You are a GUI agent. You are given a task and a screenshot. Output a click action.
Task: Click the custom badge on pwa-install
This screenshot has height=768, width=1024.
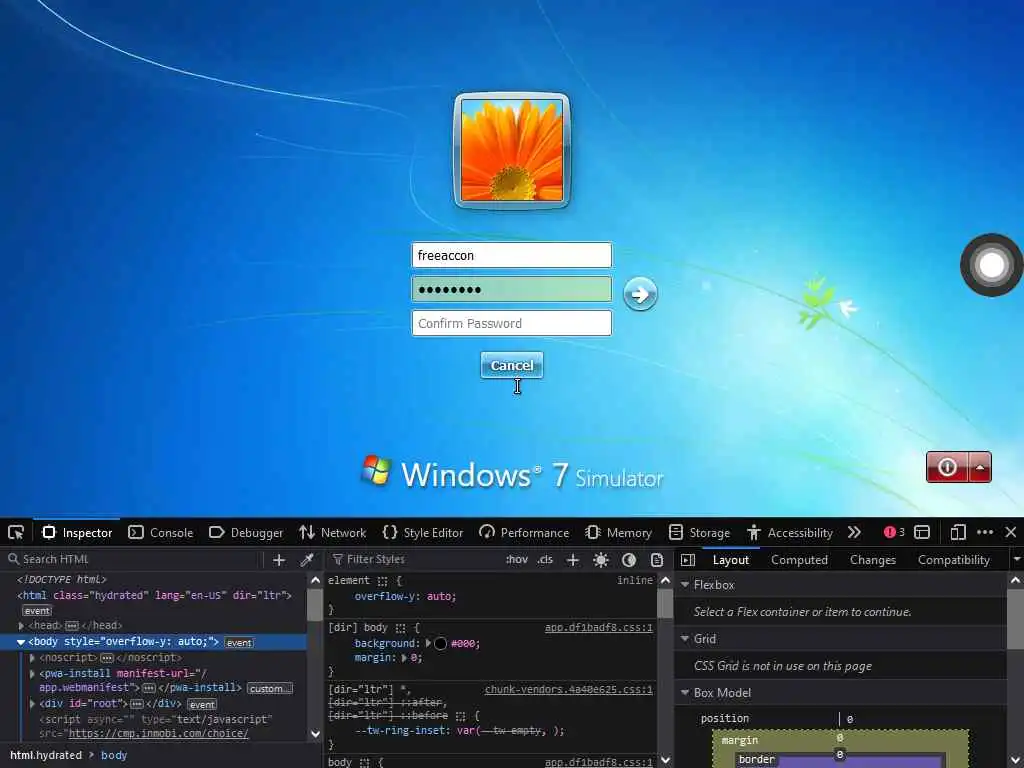point(270,688)
